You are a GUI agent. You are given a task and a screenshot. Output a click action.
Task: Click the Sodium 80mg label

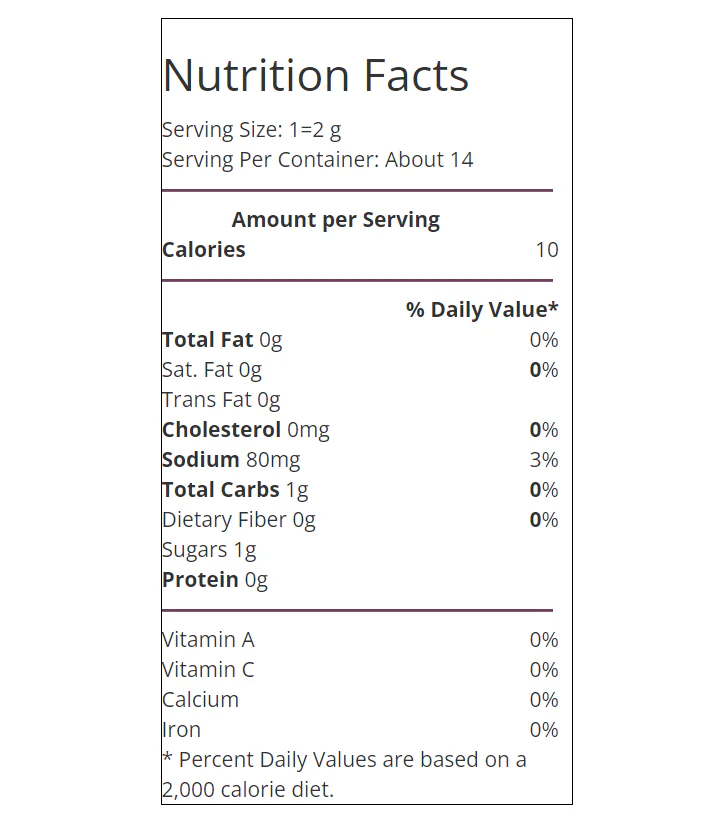231,460
